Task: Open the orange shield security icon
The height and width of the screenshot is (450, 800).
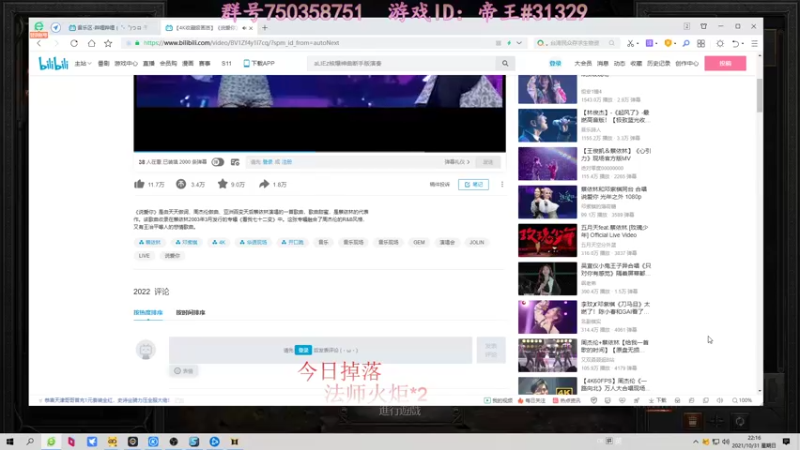Action: point(667,43)
